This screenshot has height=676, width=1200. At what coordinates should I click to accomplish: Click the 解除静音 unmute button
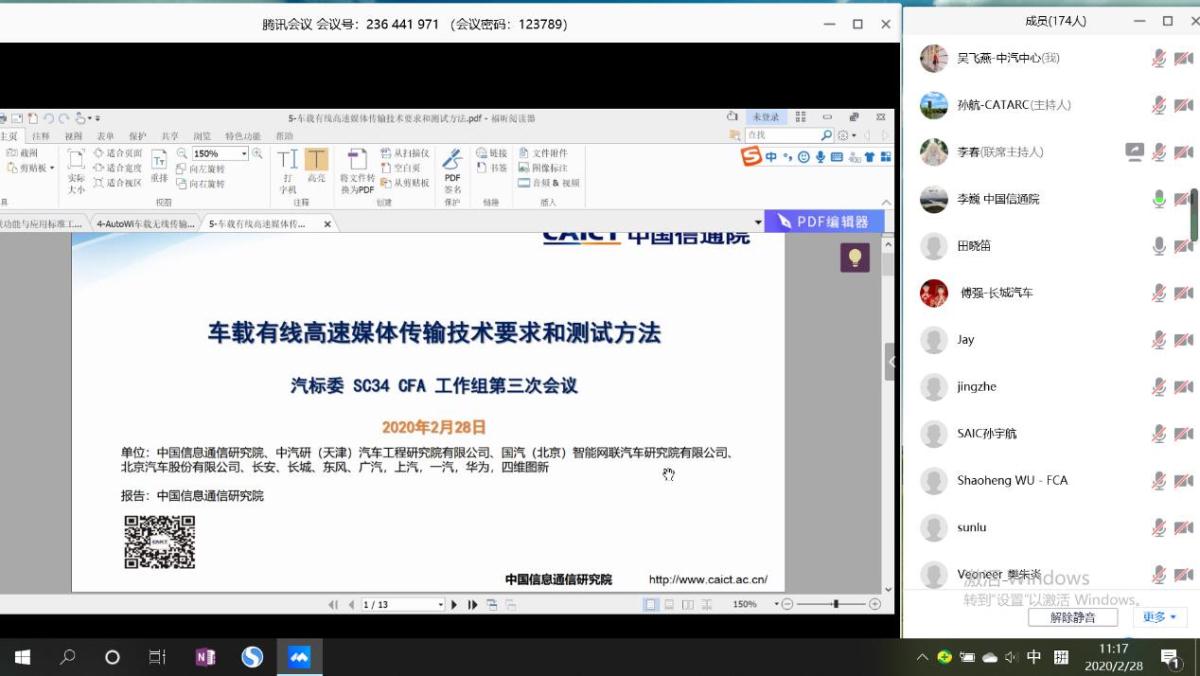(x=1072, y=617)
